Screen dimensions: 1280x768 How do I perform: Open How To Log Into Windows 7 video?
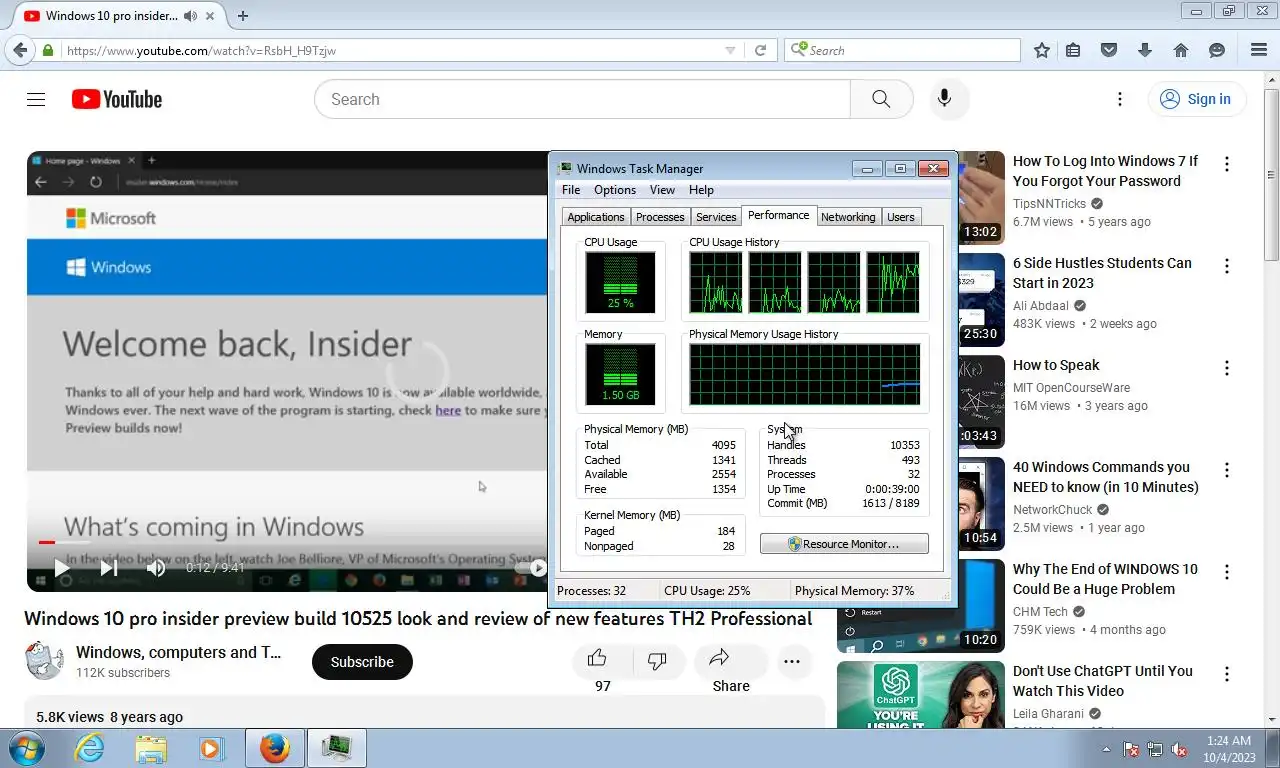point(1105,171)
